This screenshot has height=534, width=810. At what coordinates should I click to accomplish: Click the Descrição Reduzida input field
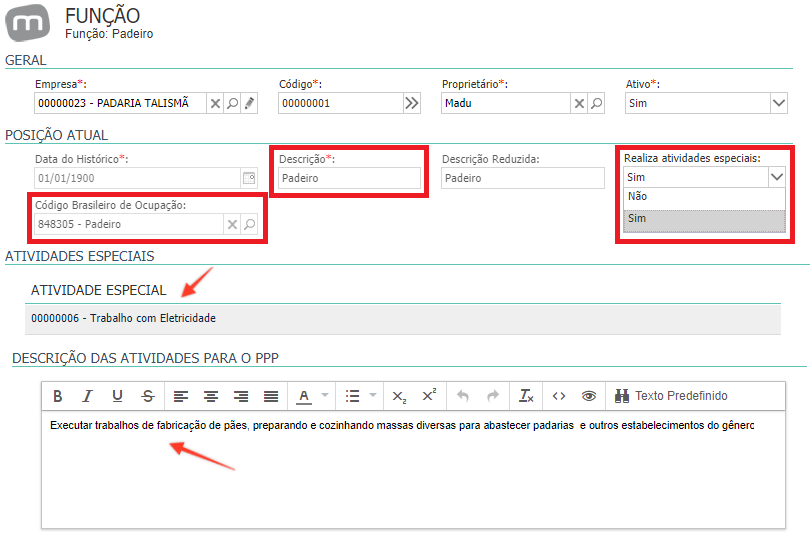[x=523, y=178]
